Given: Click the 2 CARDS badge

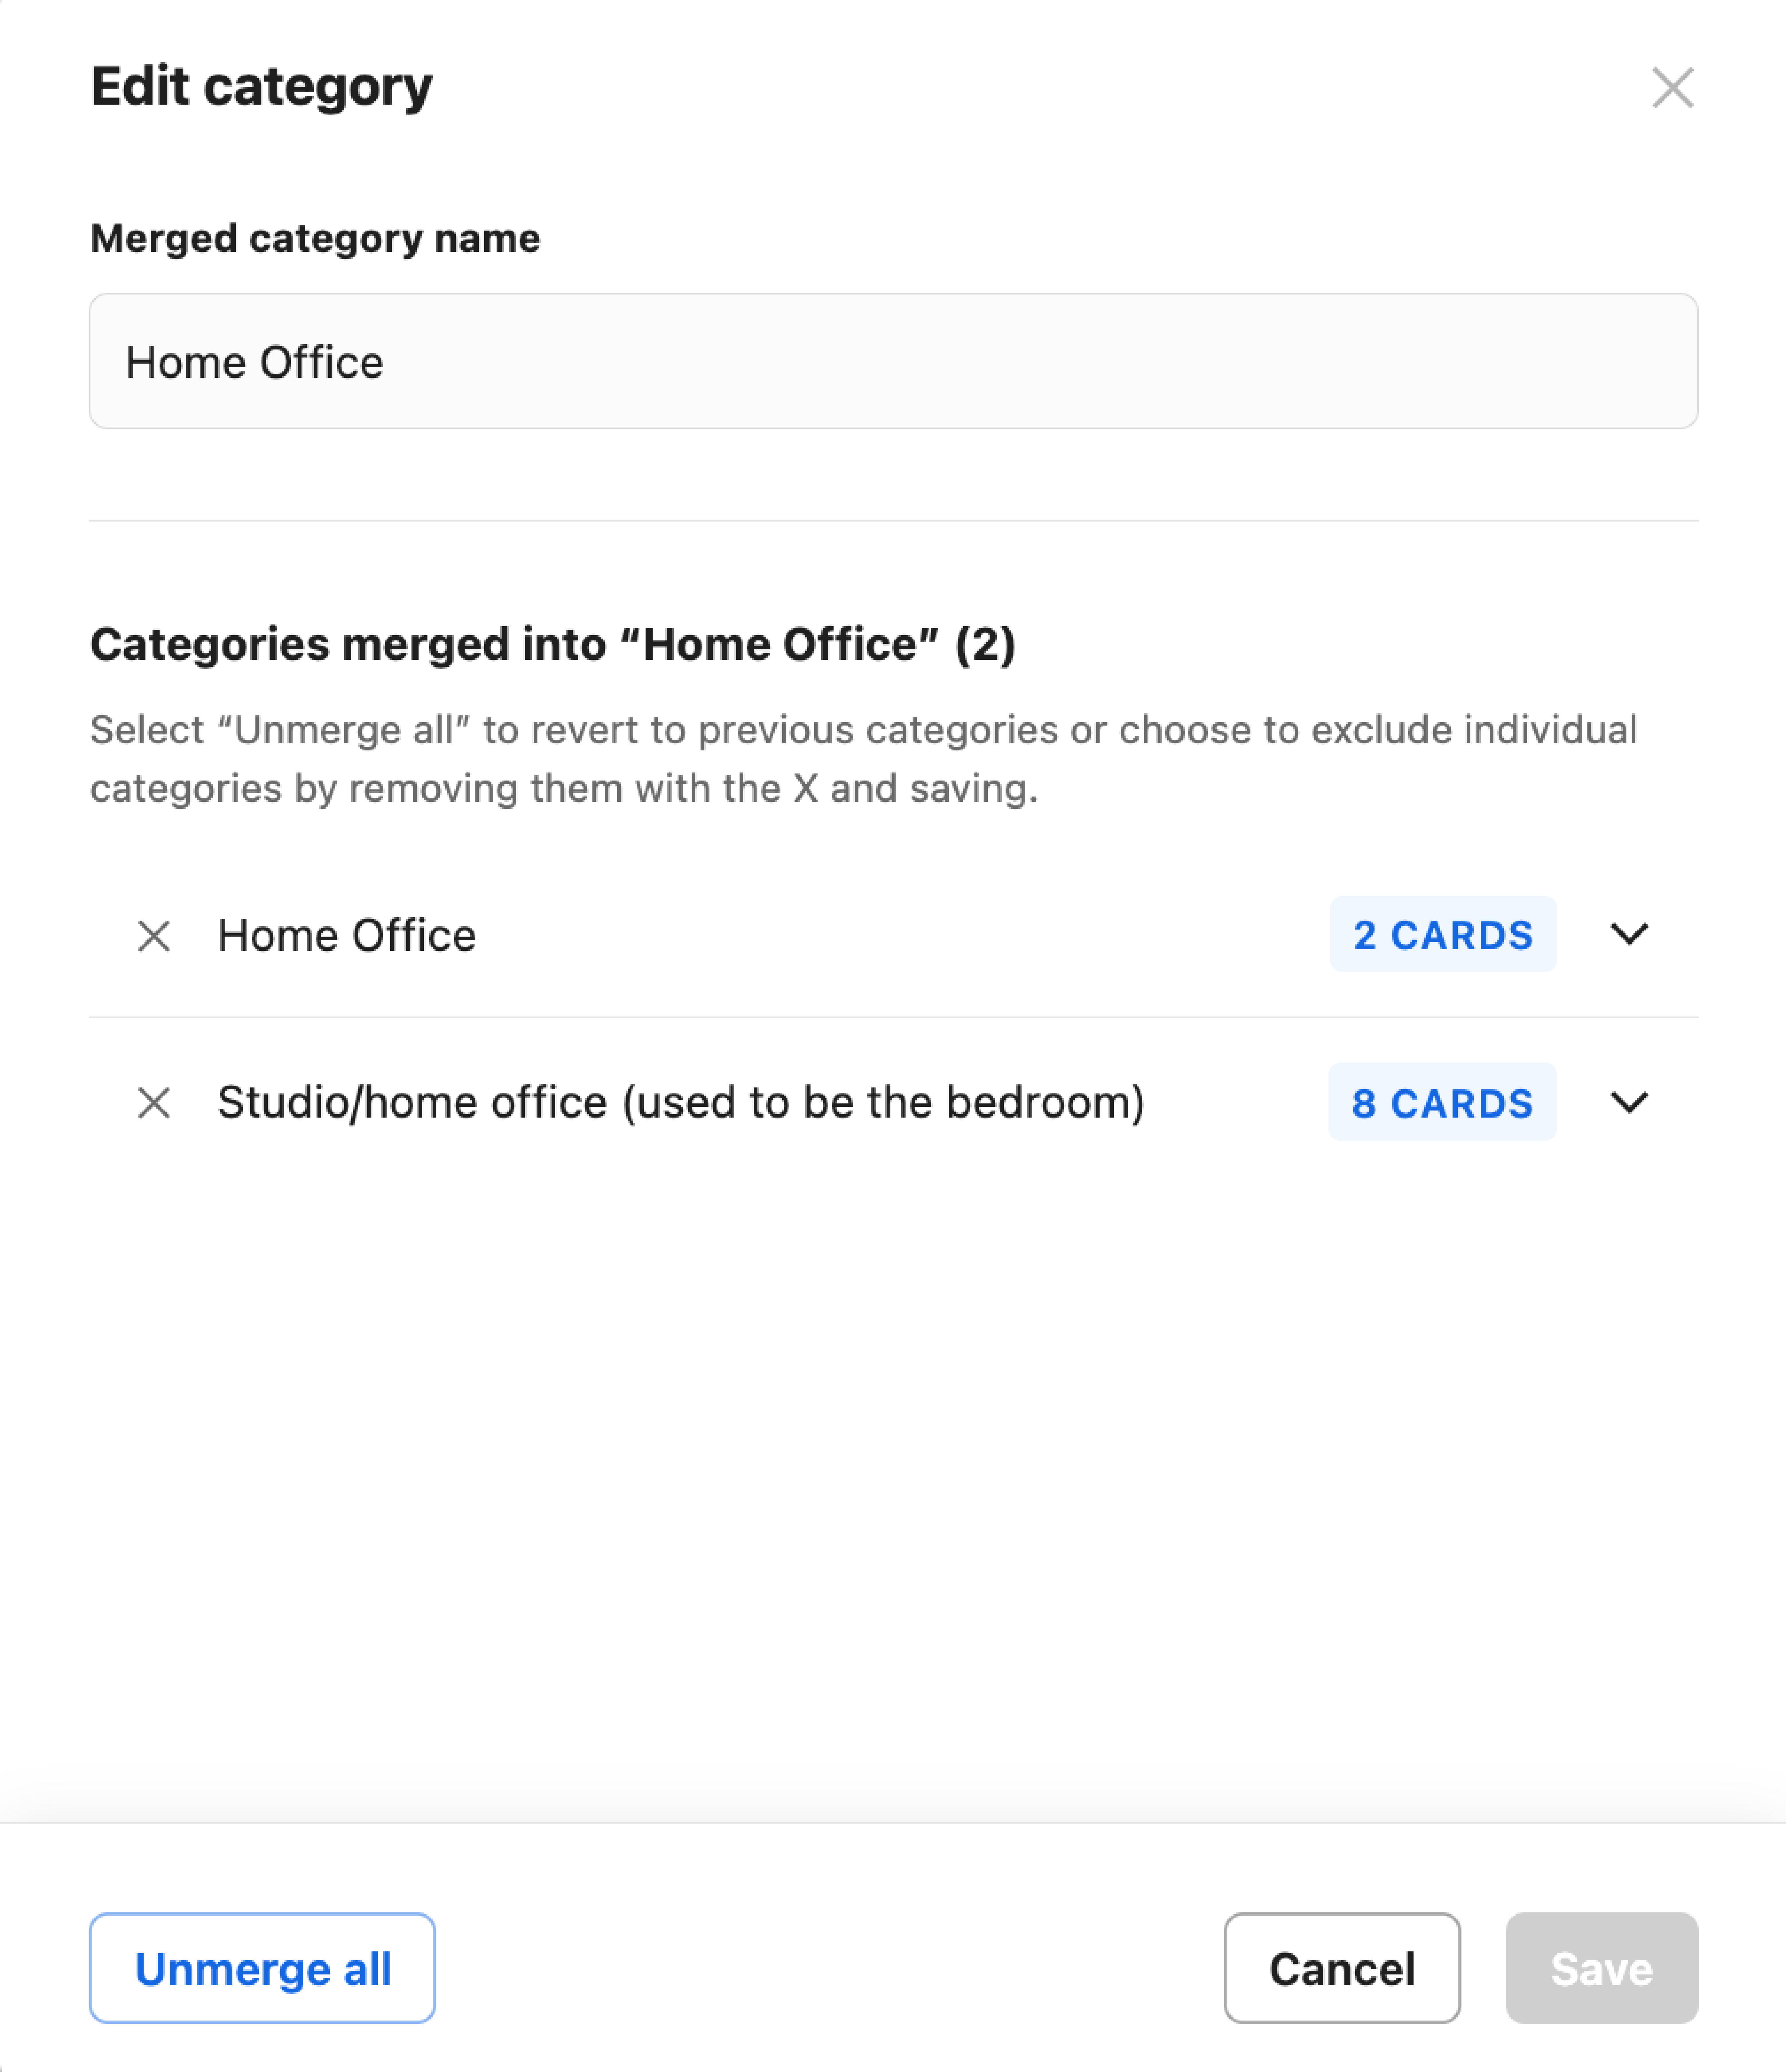Looking at the screenshot, I should click(x=1442, y=935).
